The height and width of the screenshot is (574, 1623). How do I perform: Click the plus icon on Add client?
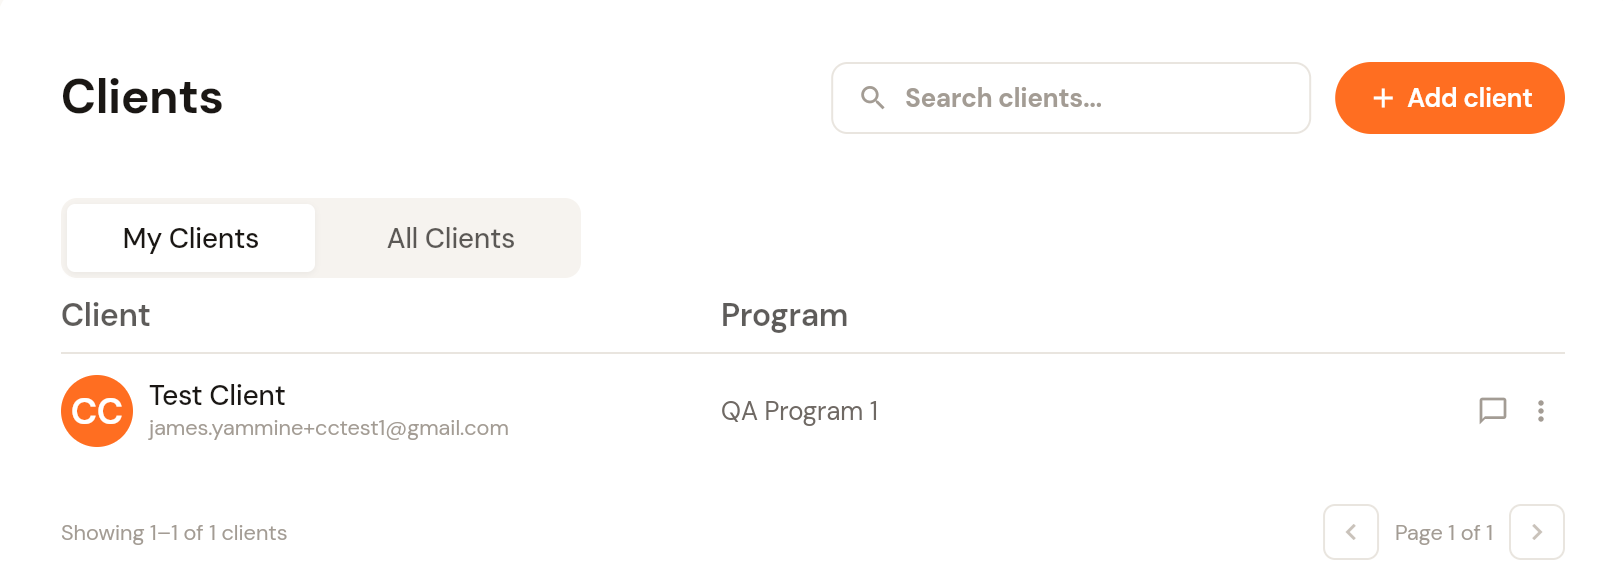tap(1383, 98)
